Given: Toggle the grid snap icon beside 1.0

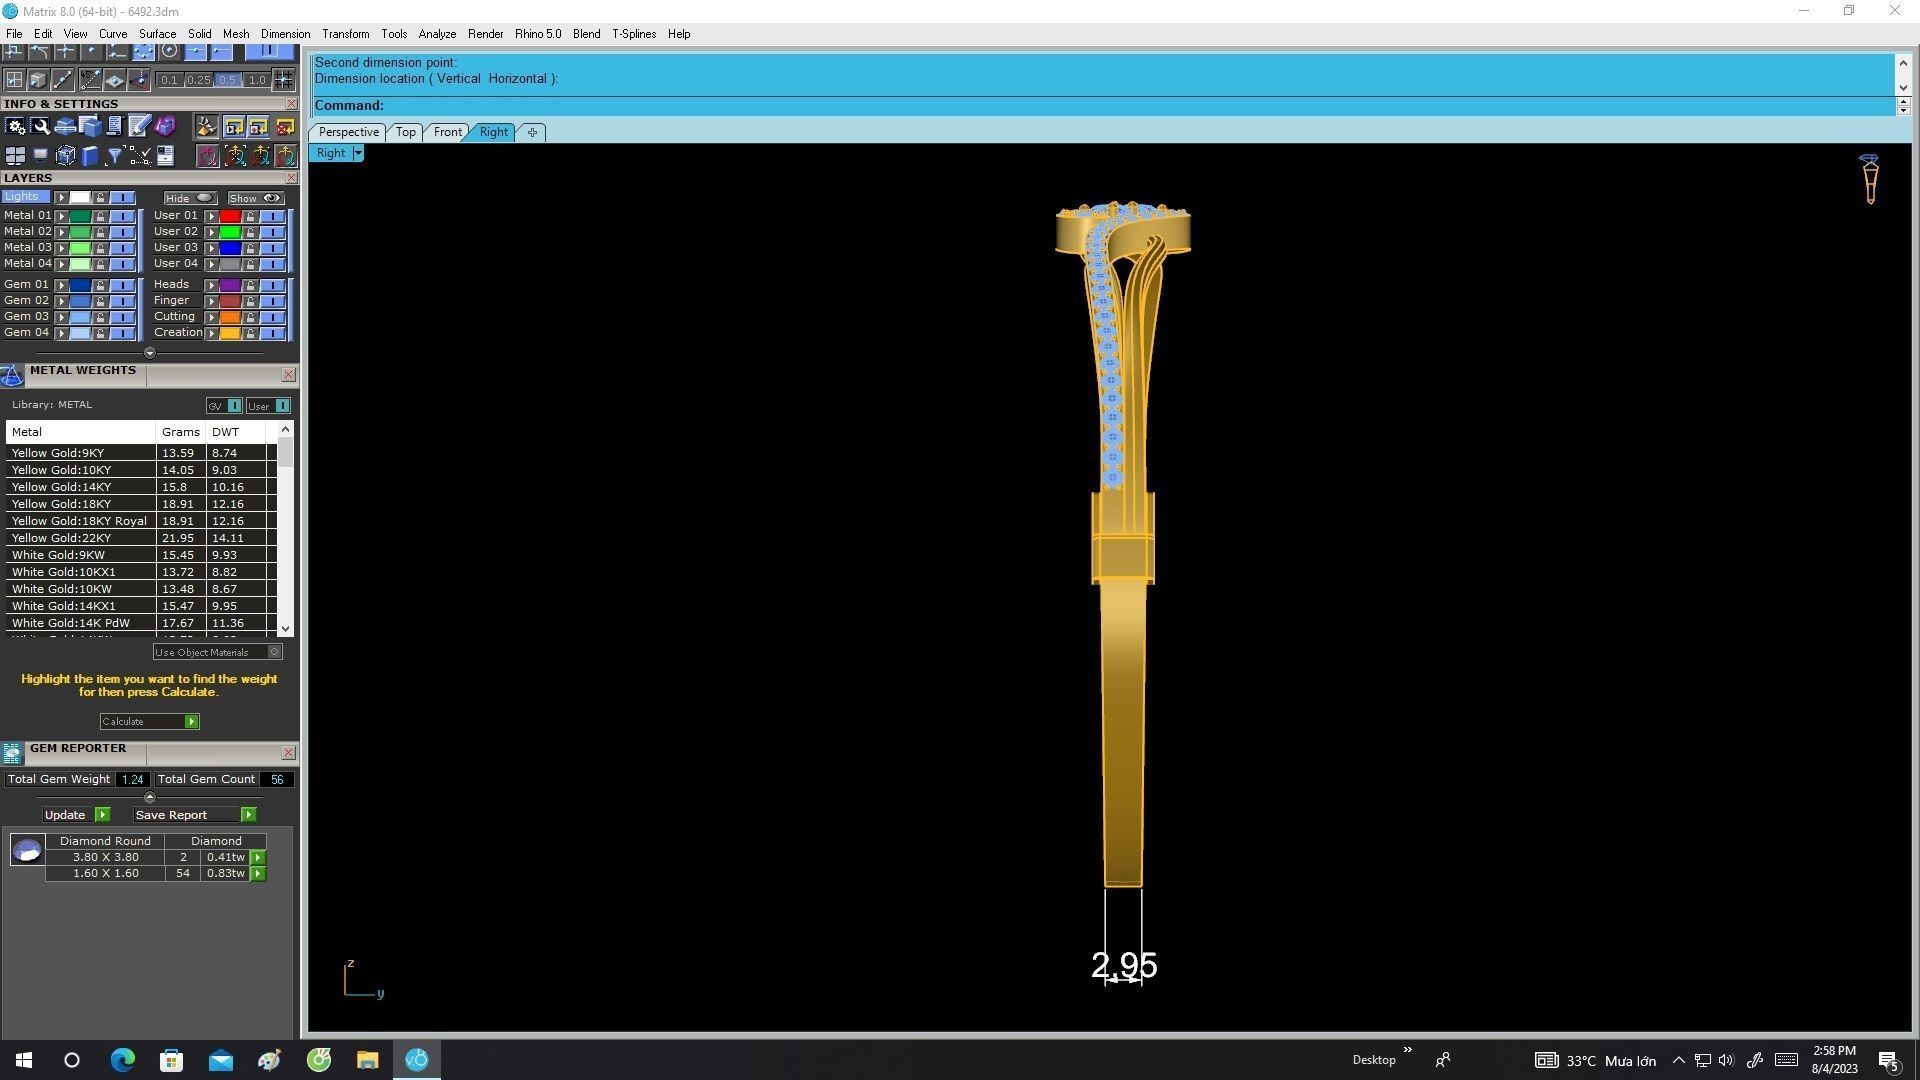Looking at the screenshot, I should pos(284,80).
